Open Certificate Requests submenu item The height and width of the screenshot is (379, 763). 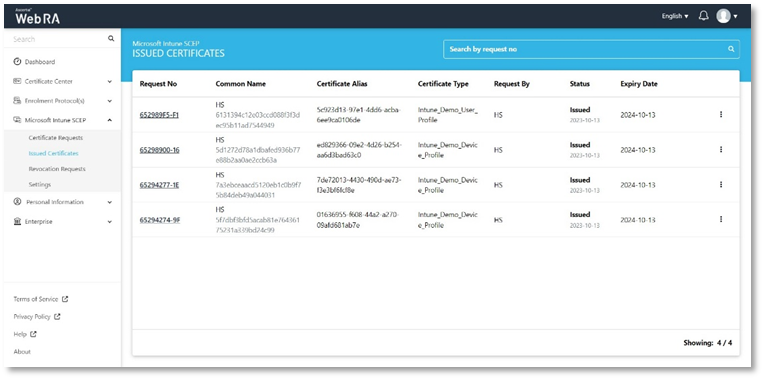(55, 138)
